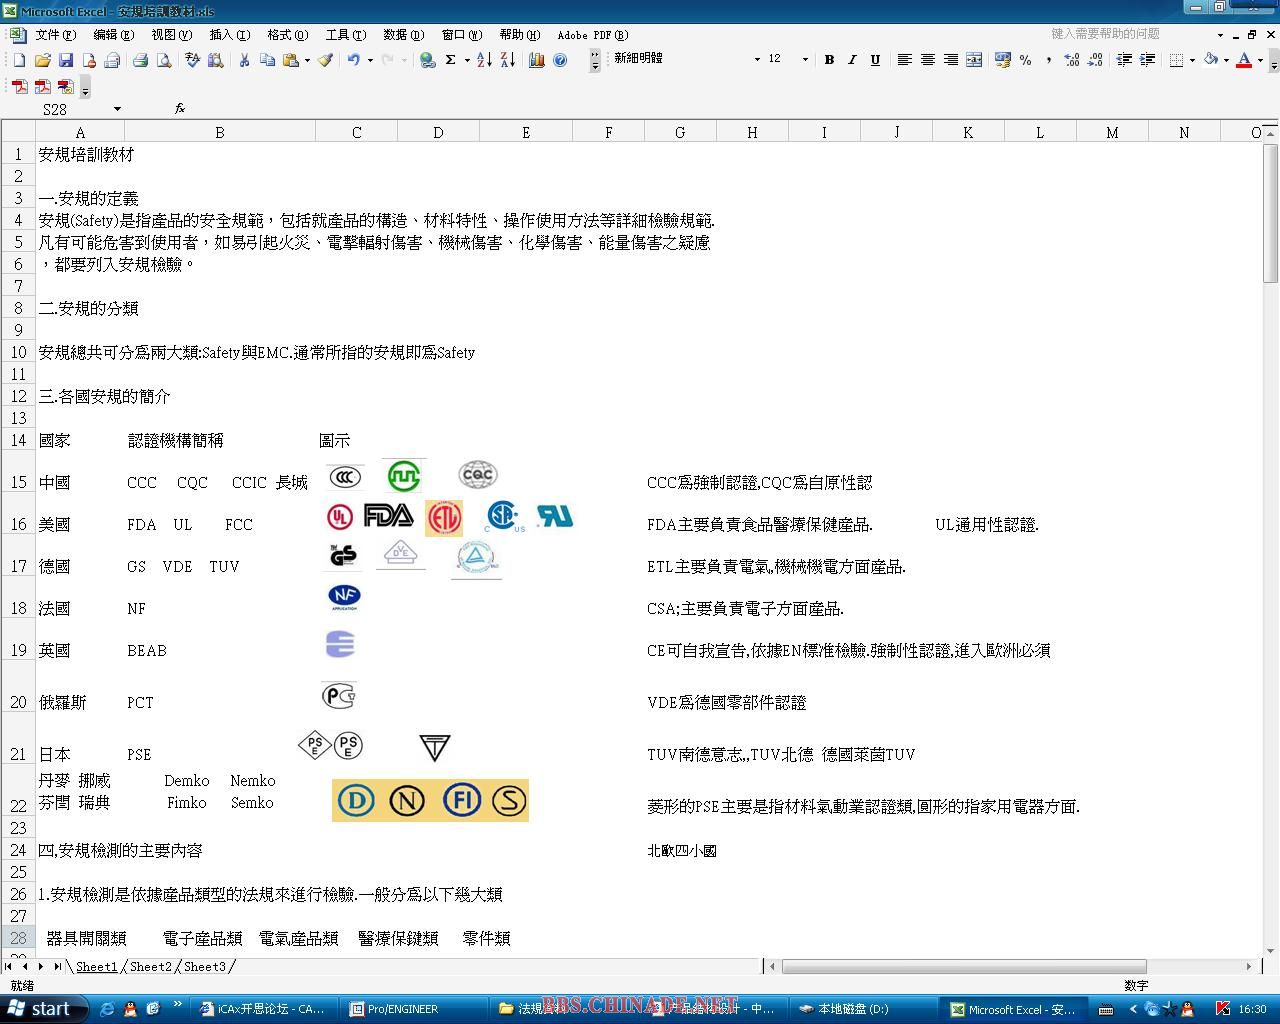Open fill color palette dropdown
The height and width of the screenshot is (1024, 1280).
pos(1226,60)
